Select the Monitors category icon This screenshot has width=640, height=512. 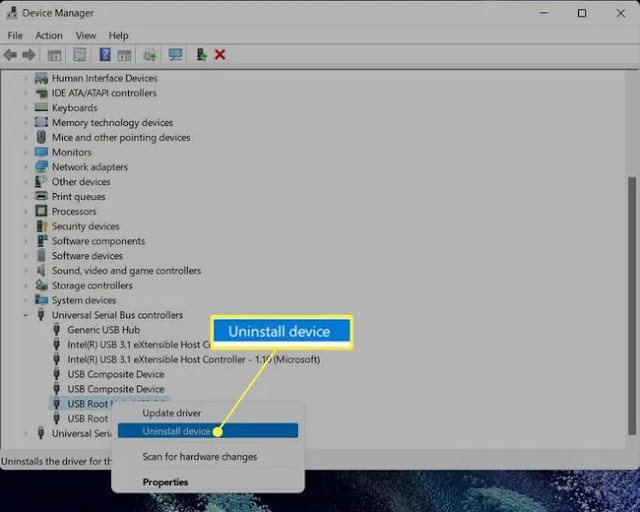pyautogui.click(x=41, y=152)
